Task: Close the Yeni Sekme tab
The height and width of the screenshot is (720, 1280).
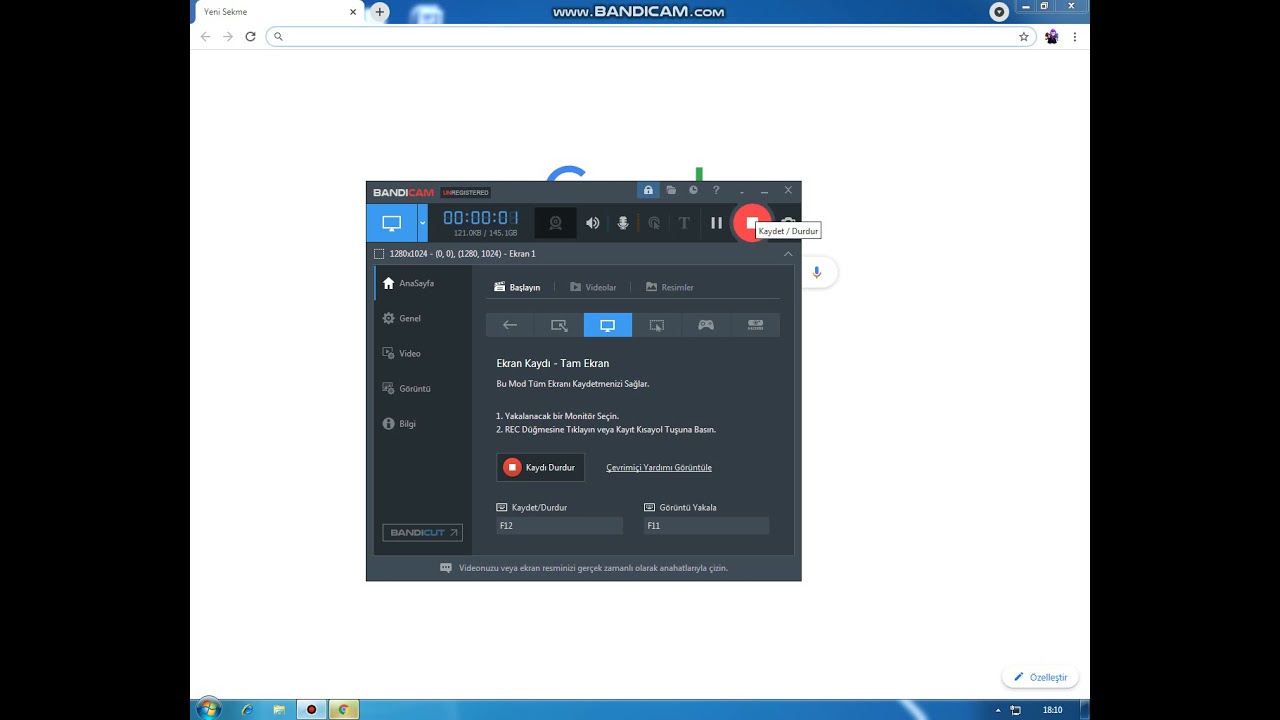Action: 353,12
